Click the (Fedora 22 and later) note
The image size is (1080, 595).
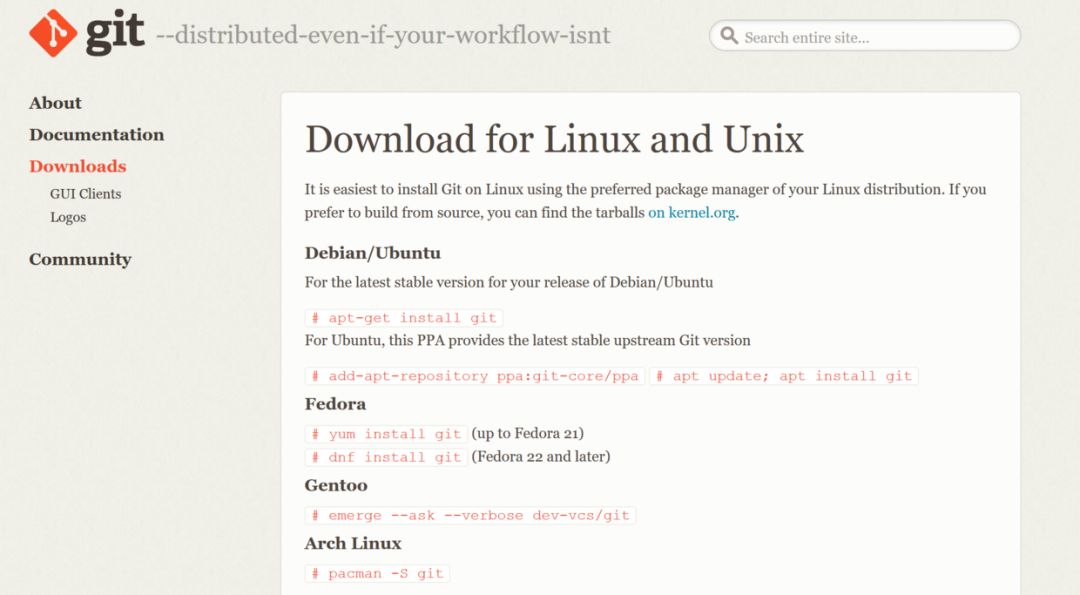(541, 457)
